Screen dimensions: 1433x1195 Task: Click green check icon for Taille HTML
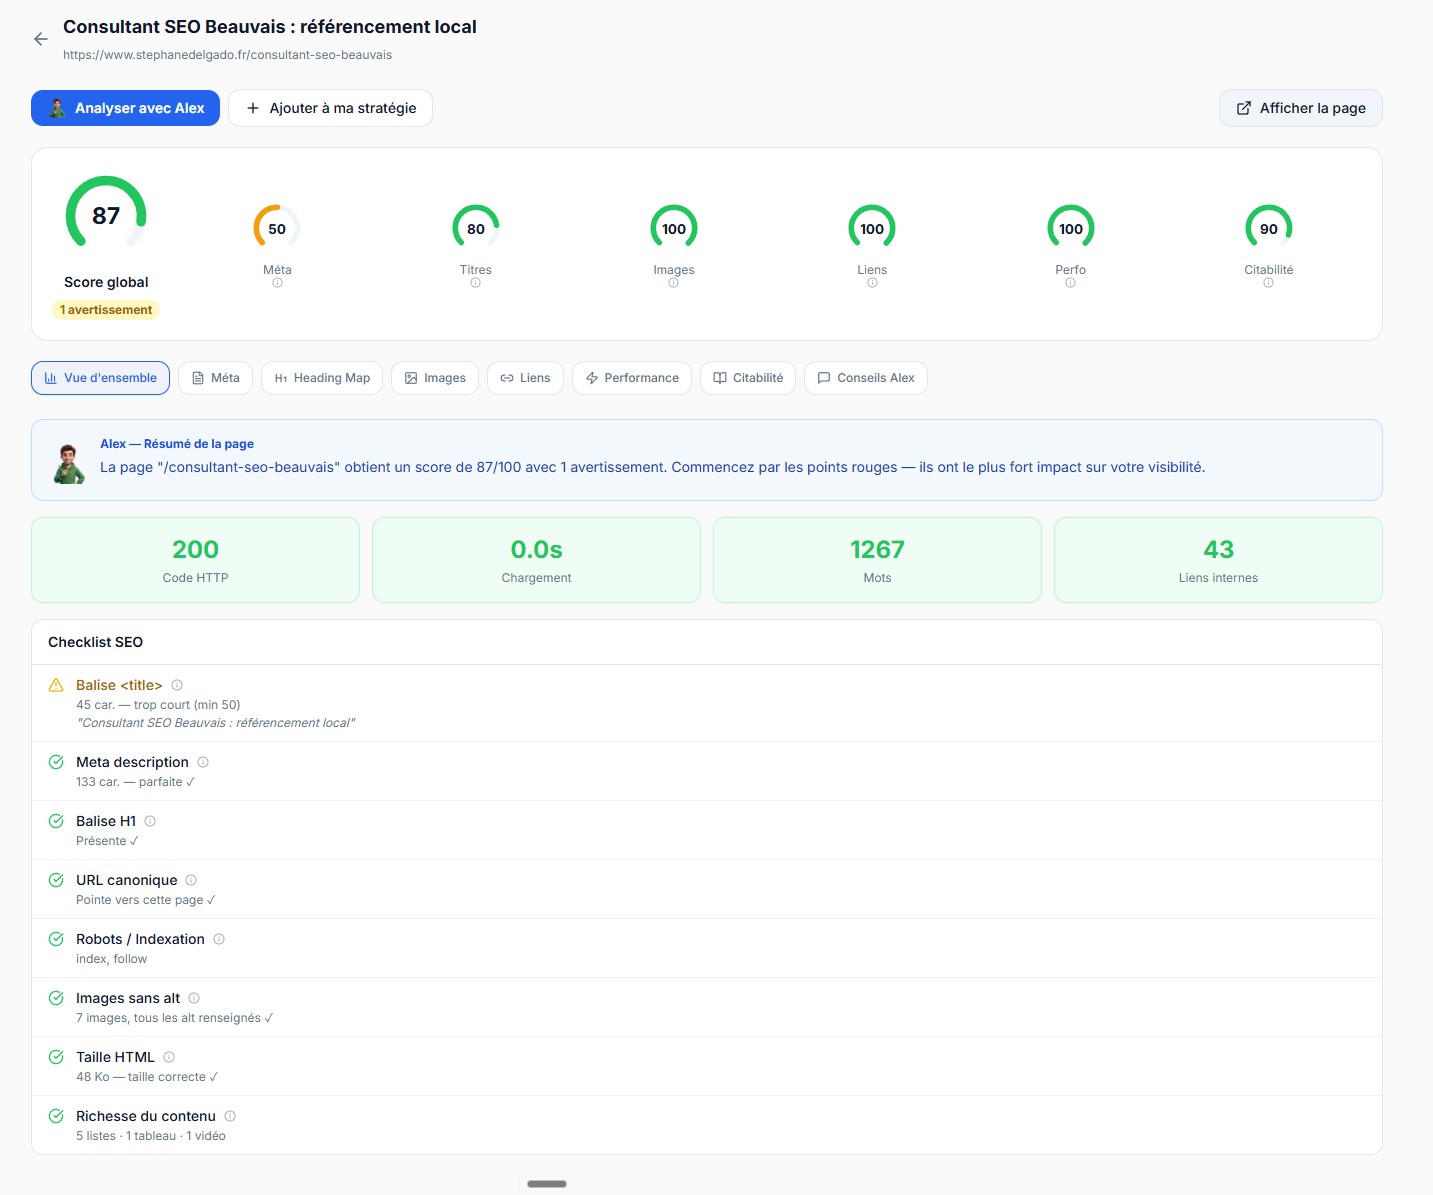[56, 1057]
